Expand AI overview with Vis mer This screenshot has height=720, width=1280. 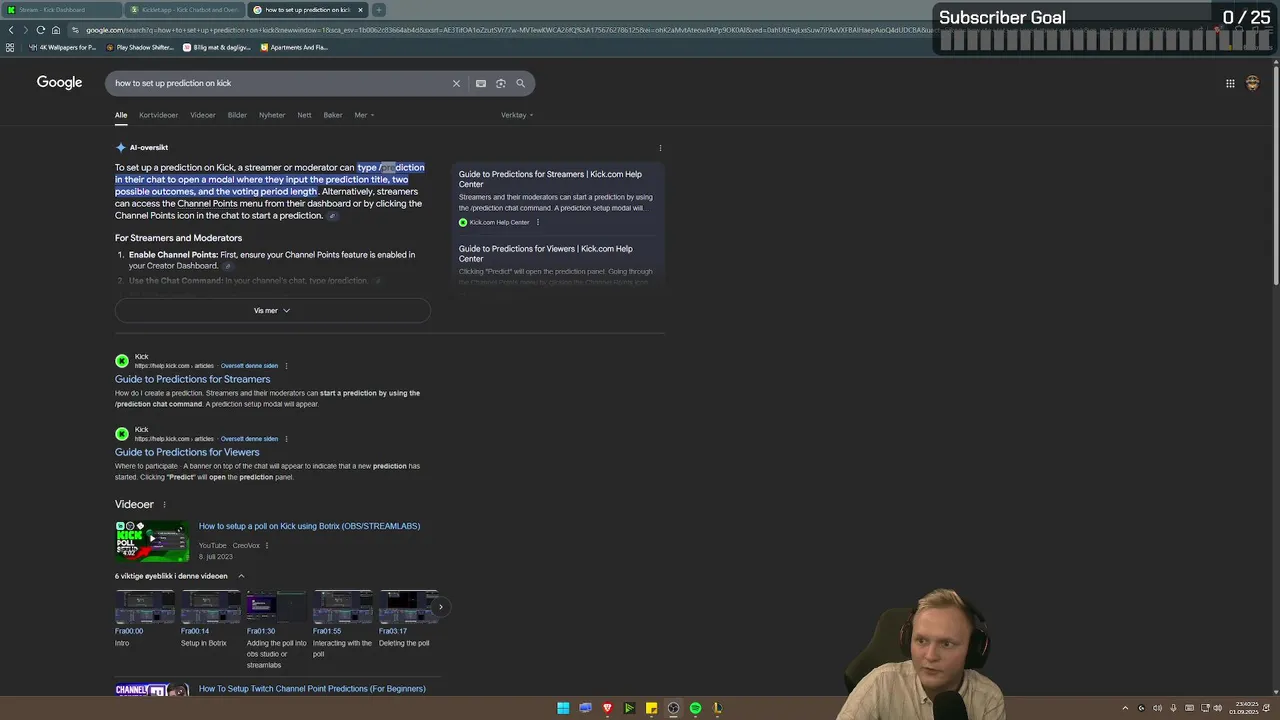(x=272, y=311)
